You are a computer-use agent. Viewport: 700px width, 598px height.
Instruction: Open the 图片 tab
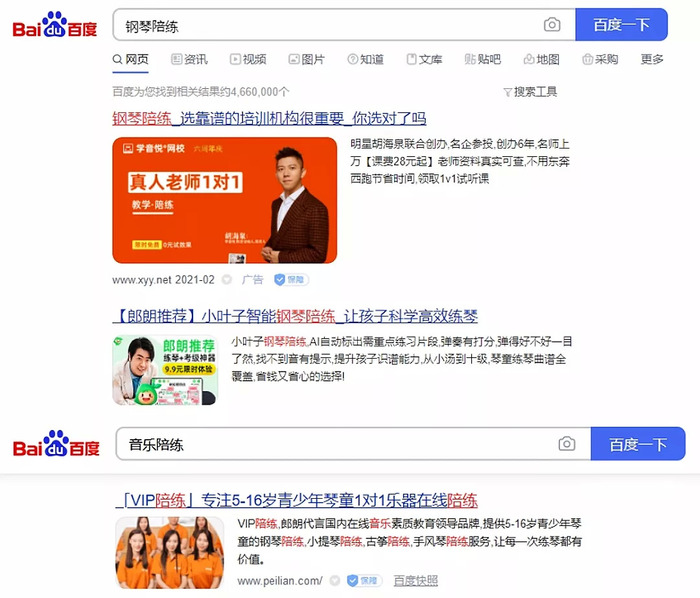click(x=306, y=59)
